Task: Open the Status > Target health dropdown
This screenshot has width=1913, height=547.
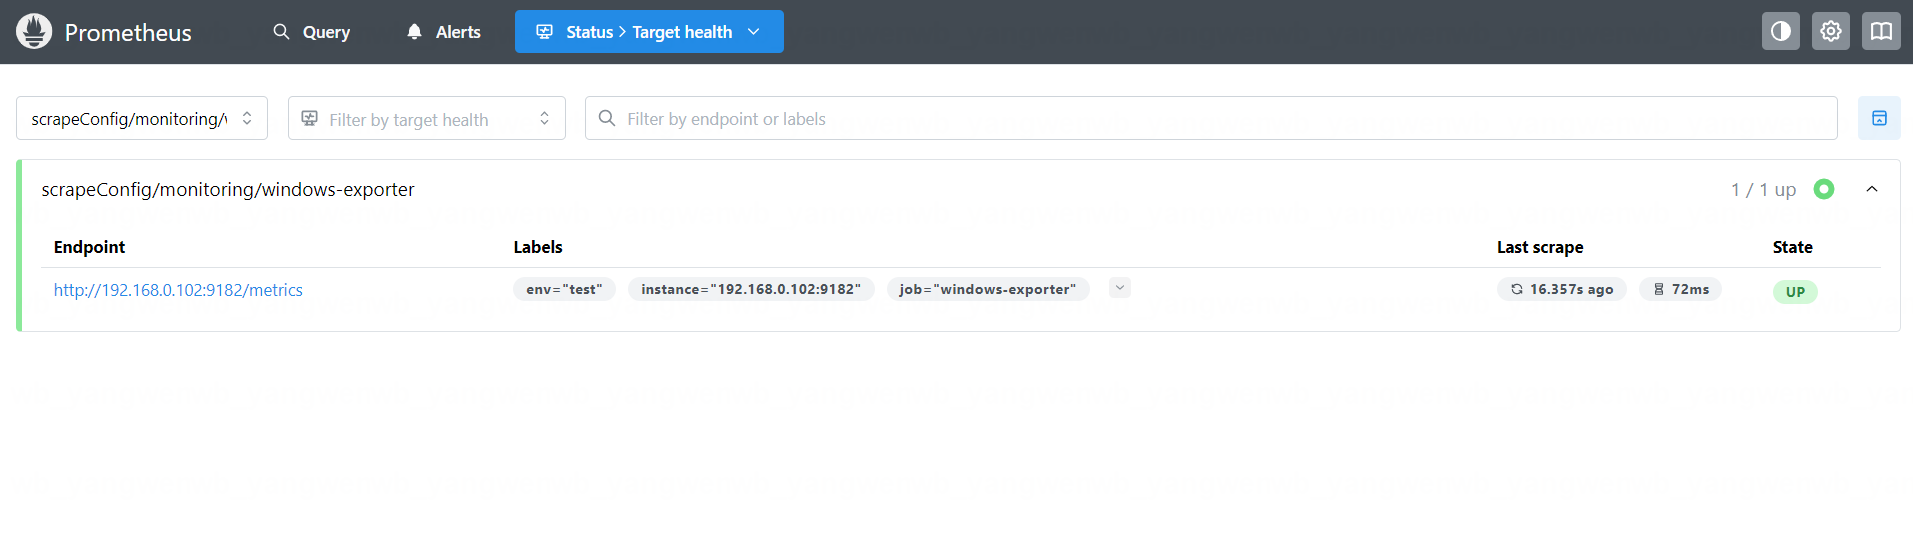Action: 649,32
